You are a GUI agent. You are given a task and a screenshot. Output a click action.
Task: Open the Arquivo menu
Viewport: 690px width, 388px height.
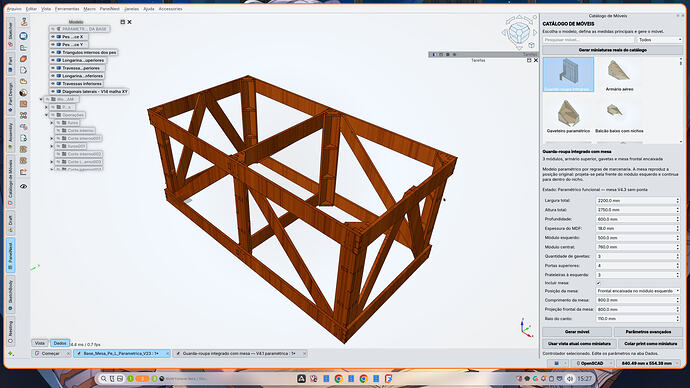[14, 9]
